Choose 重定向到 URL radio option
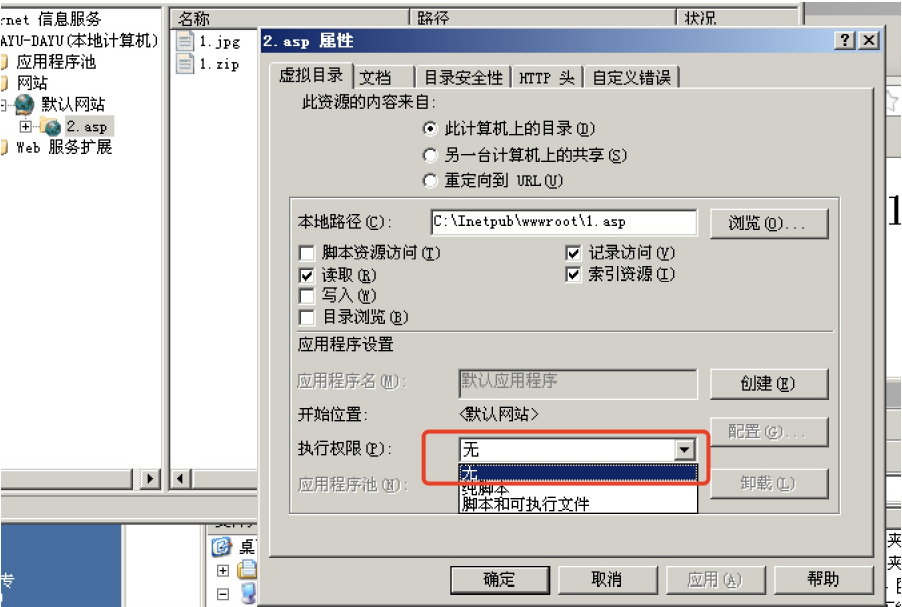This screenshot has height=607, width=902. tap(430, 181)
